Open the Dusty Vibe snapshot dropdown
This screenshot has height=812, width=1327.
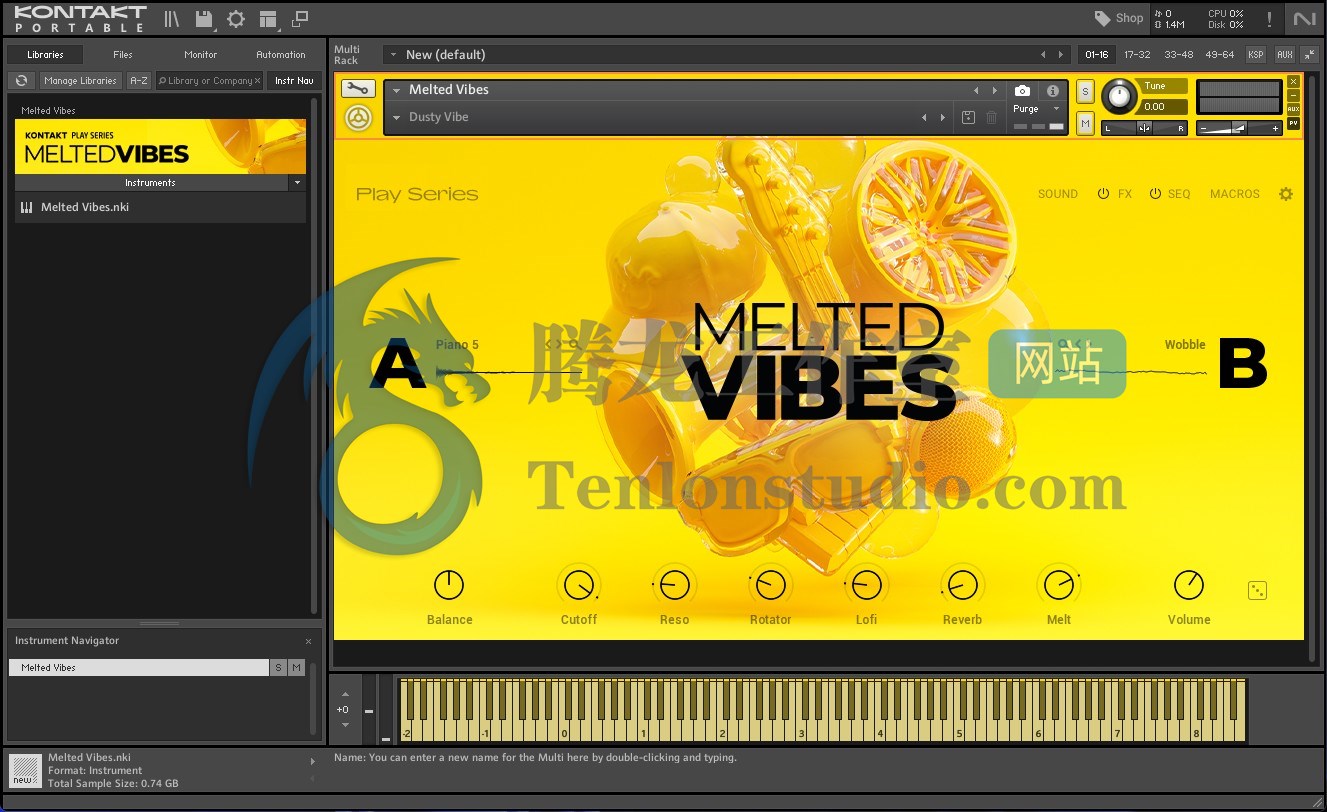397,117
